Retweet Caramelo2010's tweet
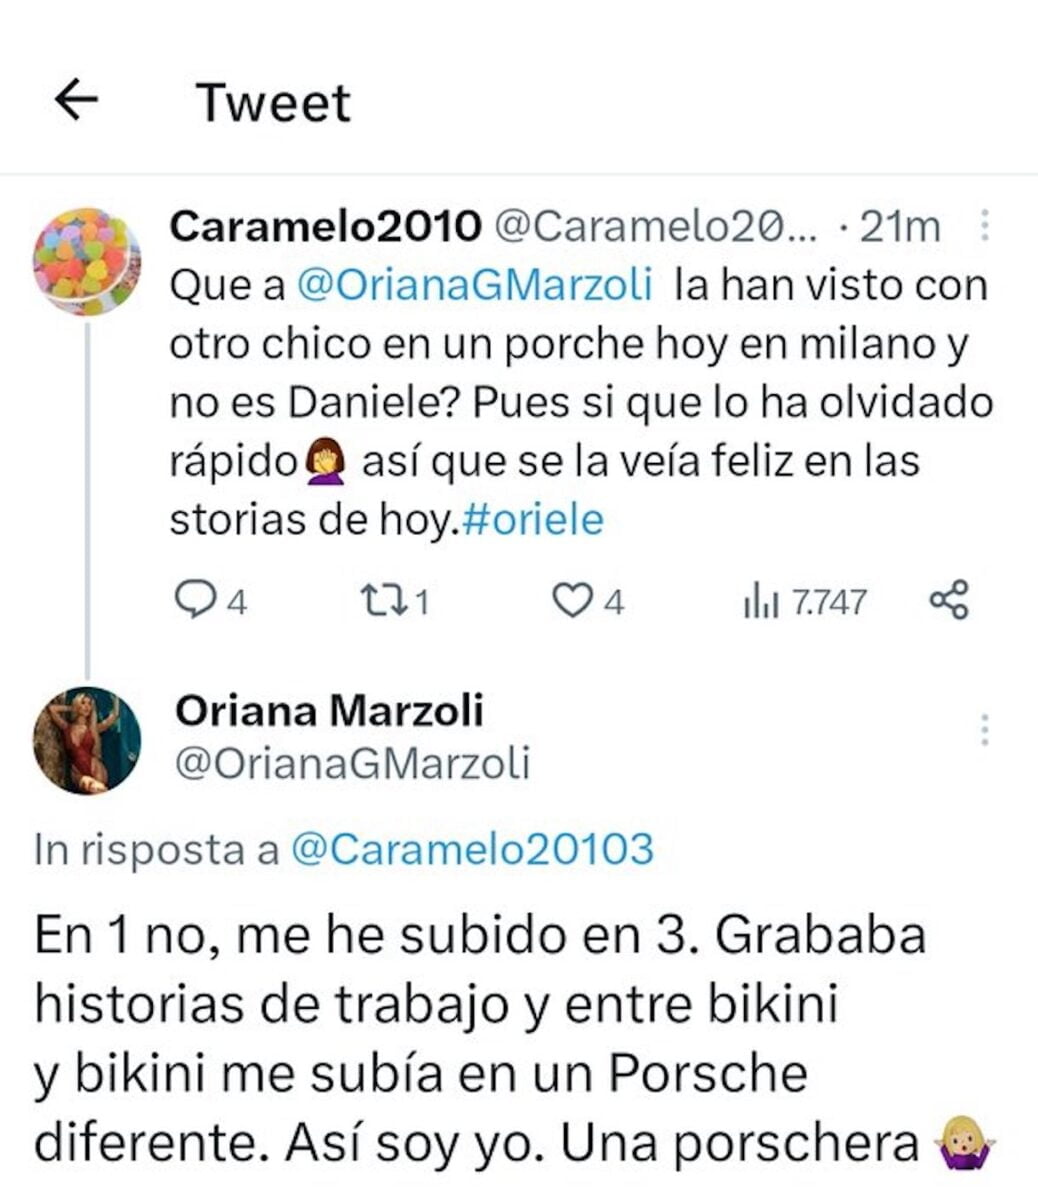 point(379,600)
